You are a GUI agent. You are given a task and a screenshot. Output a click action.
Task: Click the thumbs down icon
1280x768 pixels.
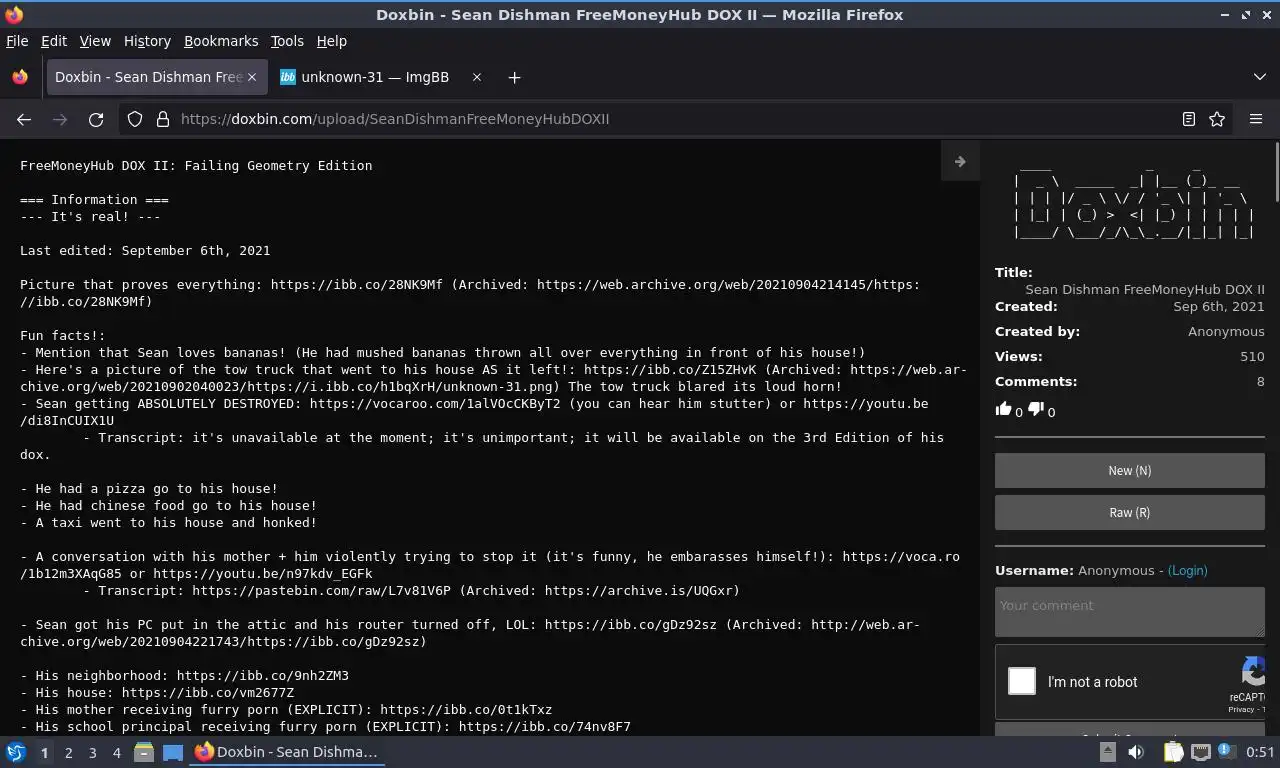click(x=1036, y=408)
